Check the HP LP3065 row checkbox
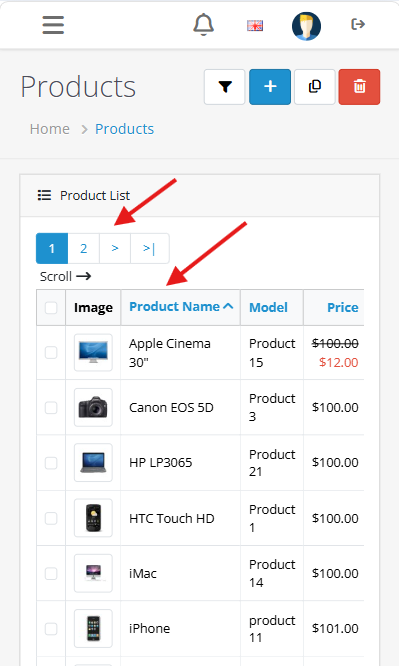The width and height of the screenshot is (399, 666). 51,463
